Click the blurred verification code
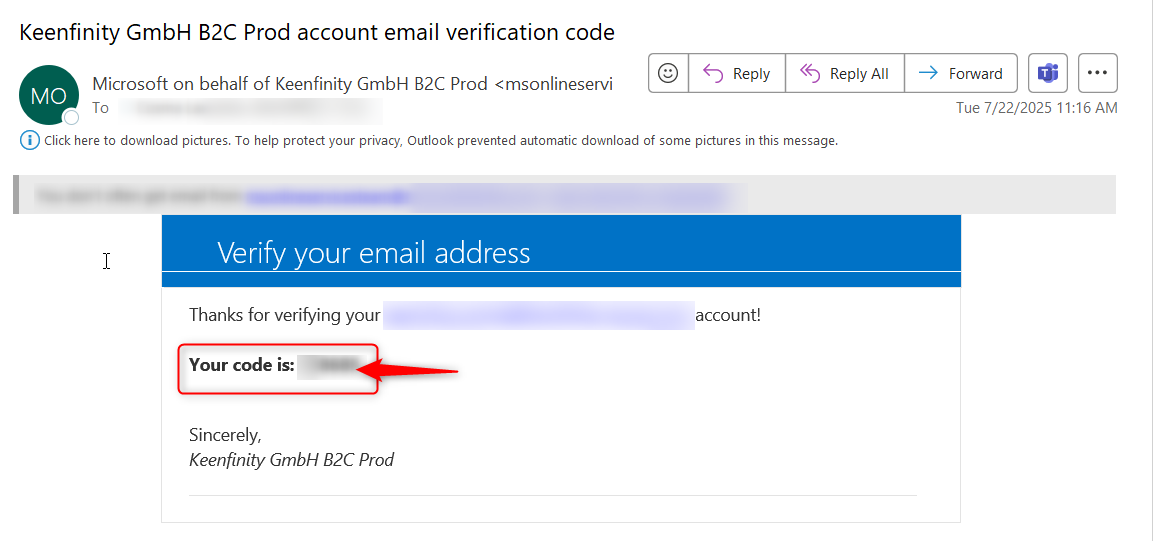This screenshot has height=541, width=1153. click(328, 366)
